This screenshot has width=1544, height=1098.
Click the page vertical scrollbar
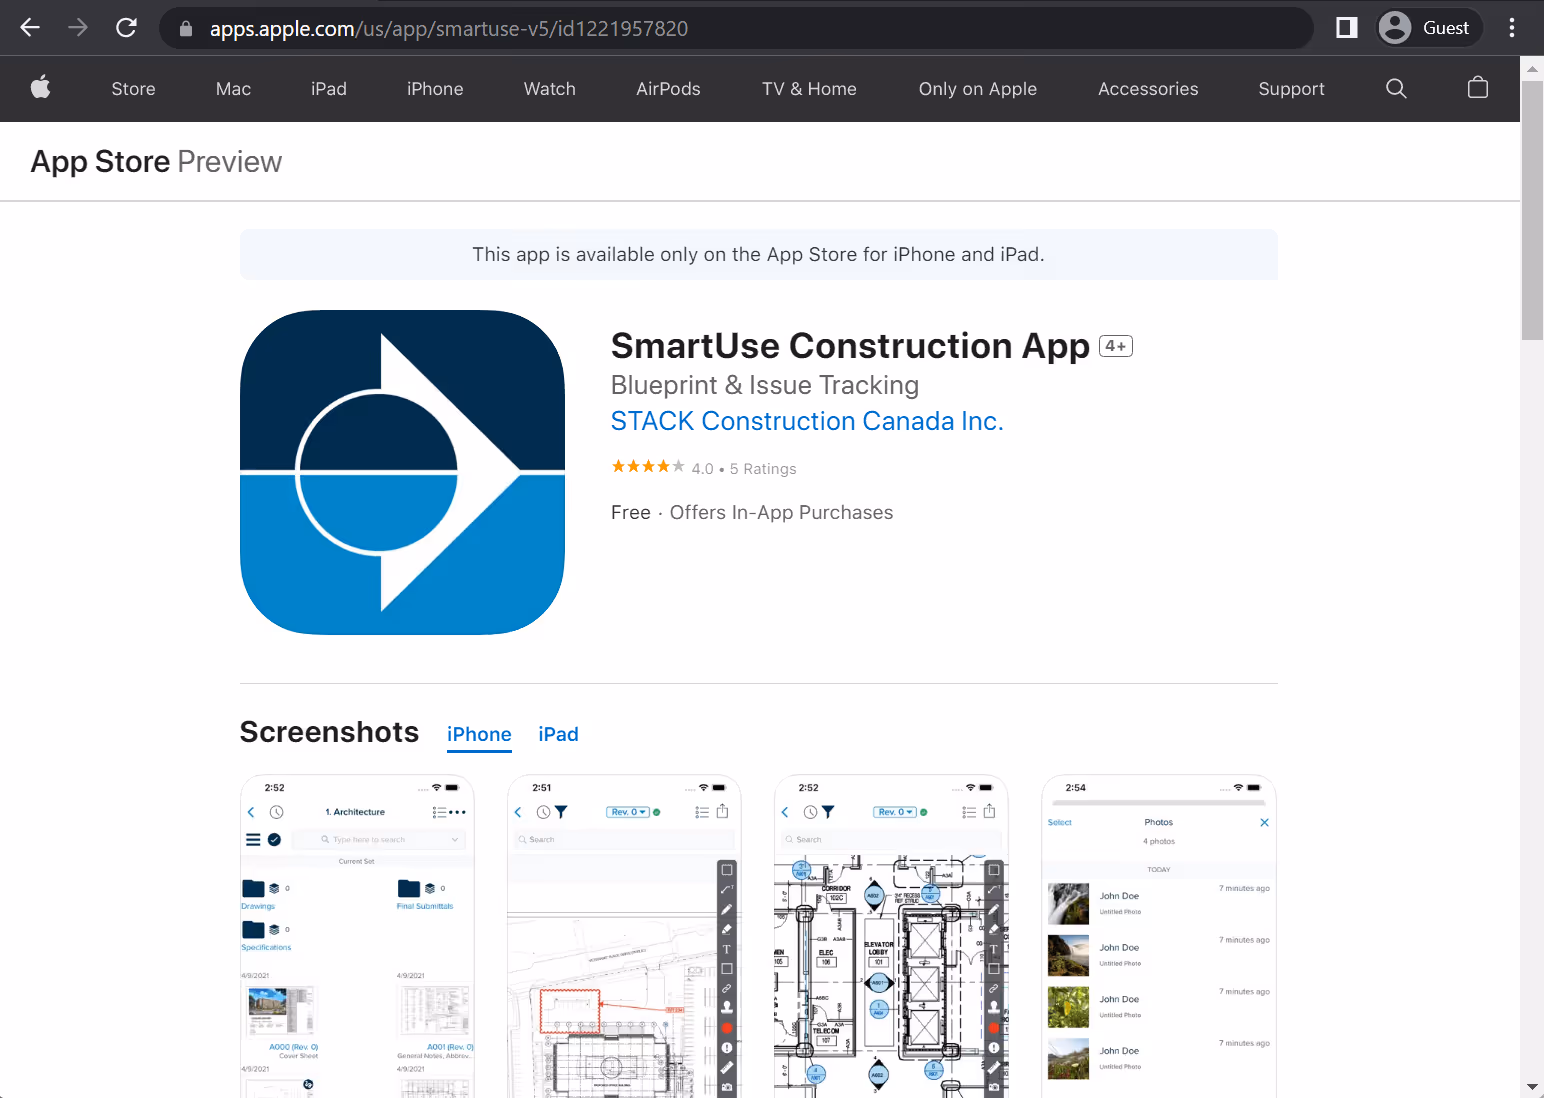[x=1532, y=210]
